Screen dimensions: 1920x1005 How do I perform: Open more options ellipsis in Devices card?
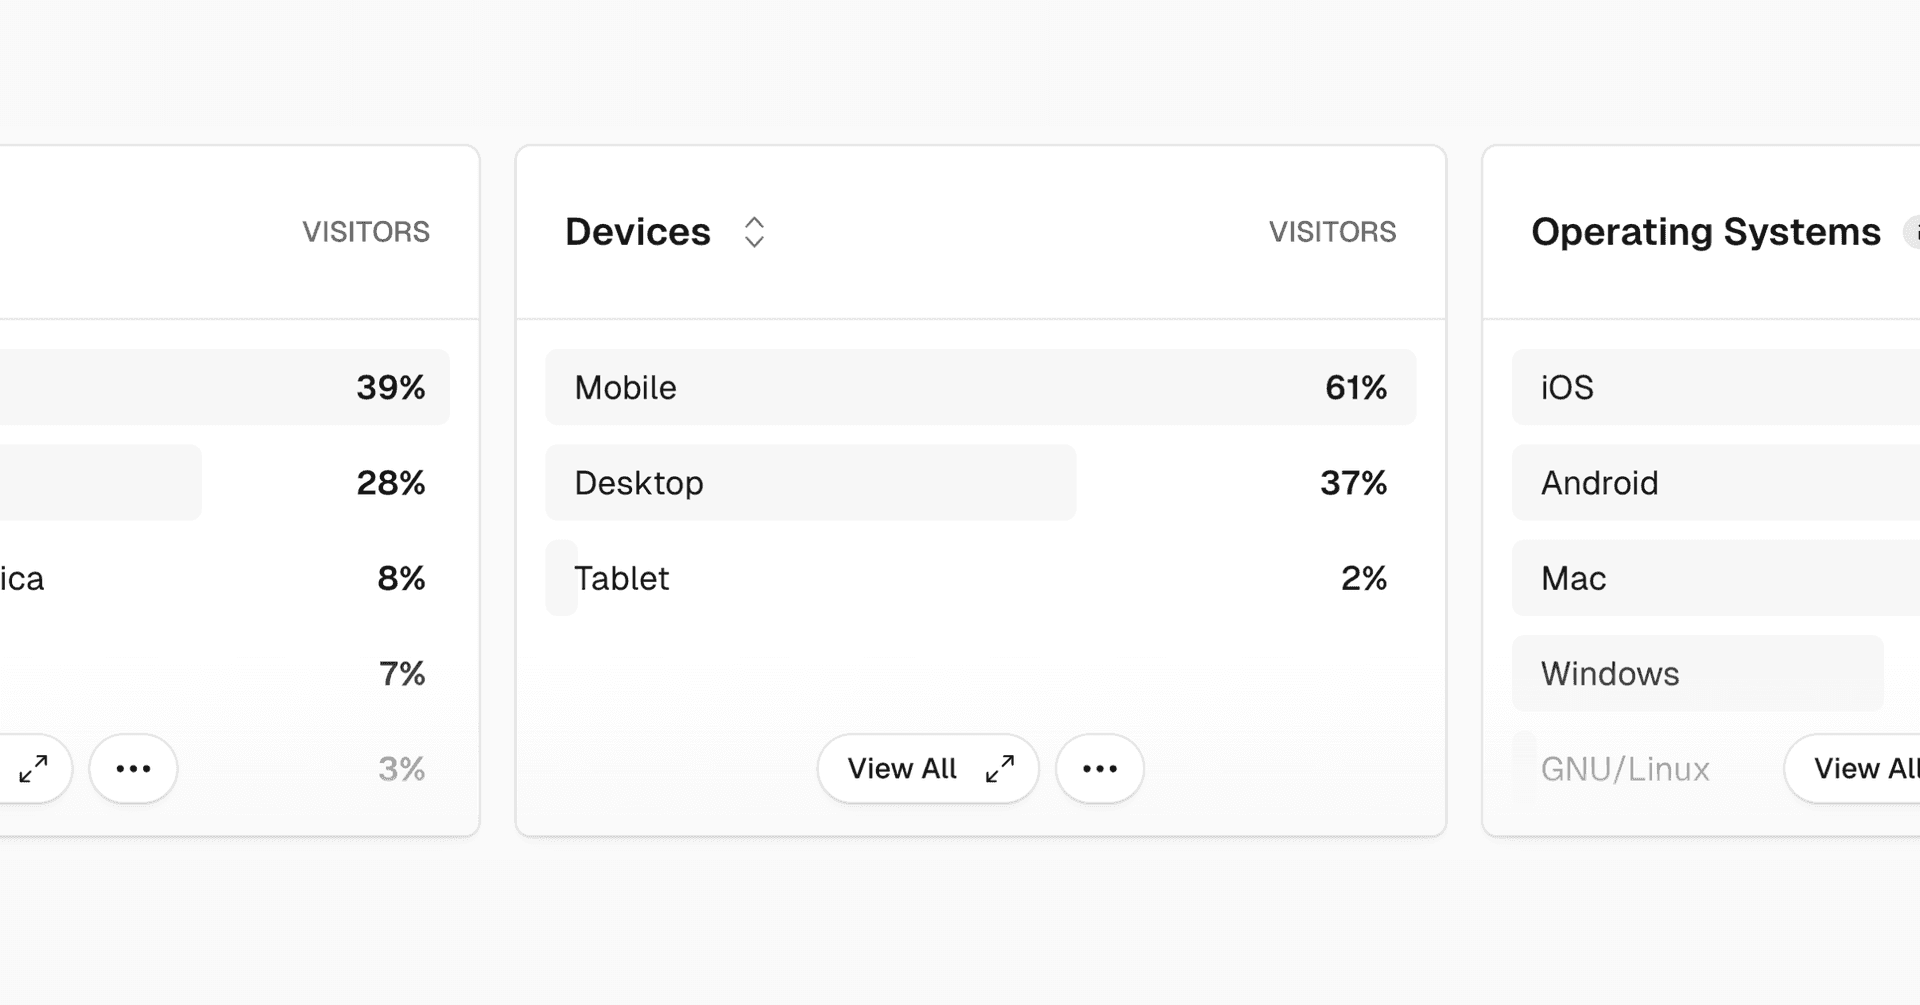pyautogui.click(x=1100, y=769)
